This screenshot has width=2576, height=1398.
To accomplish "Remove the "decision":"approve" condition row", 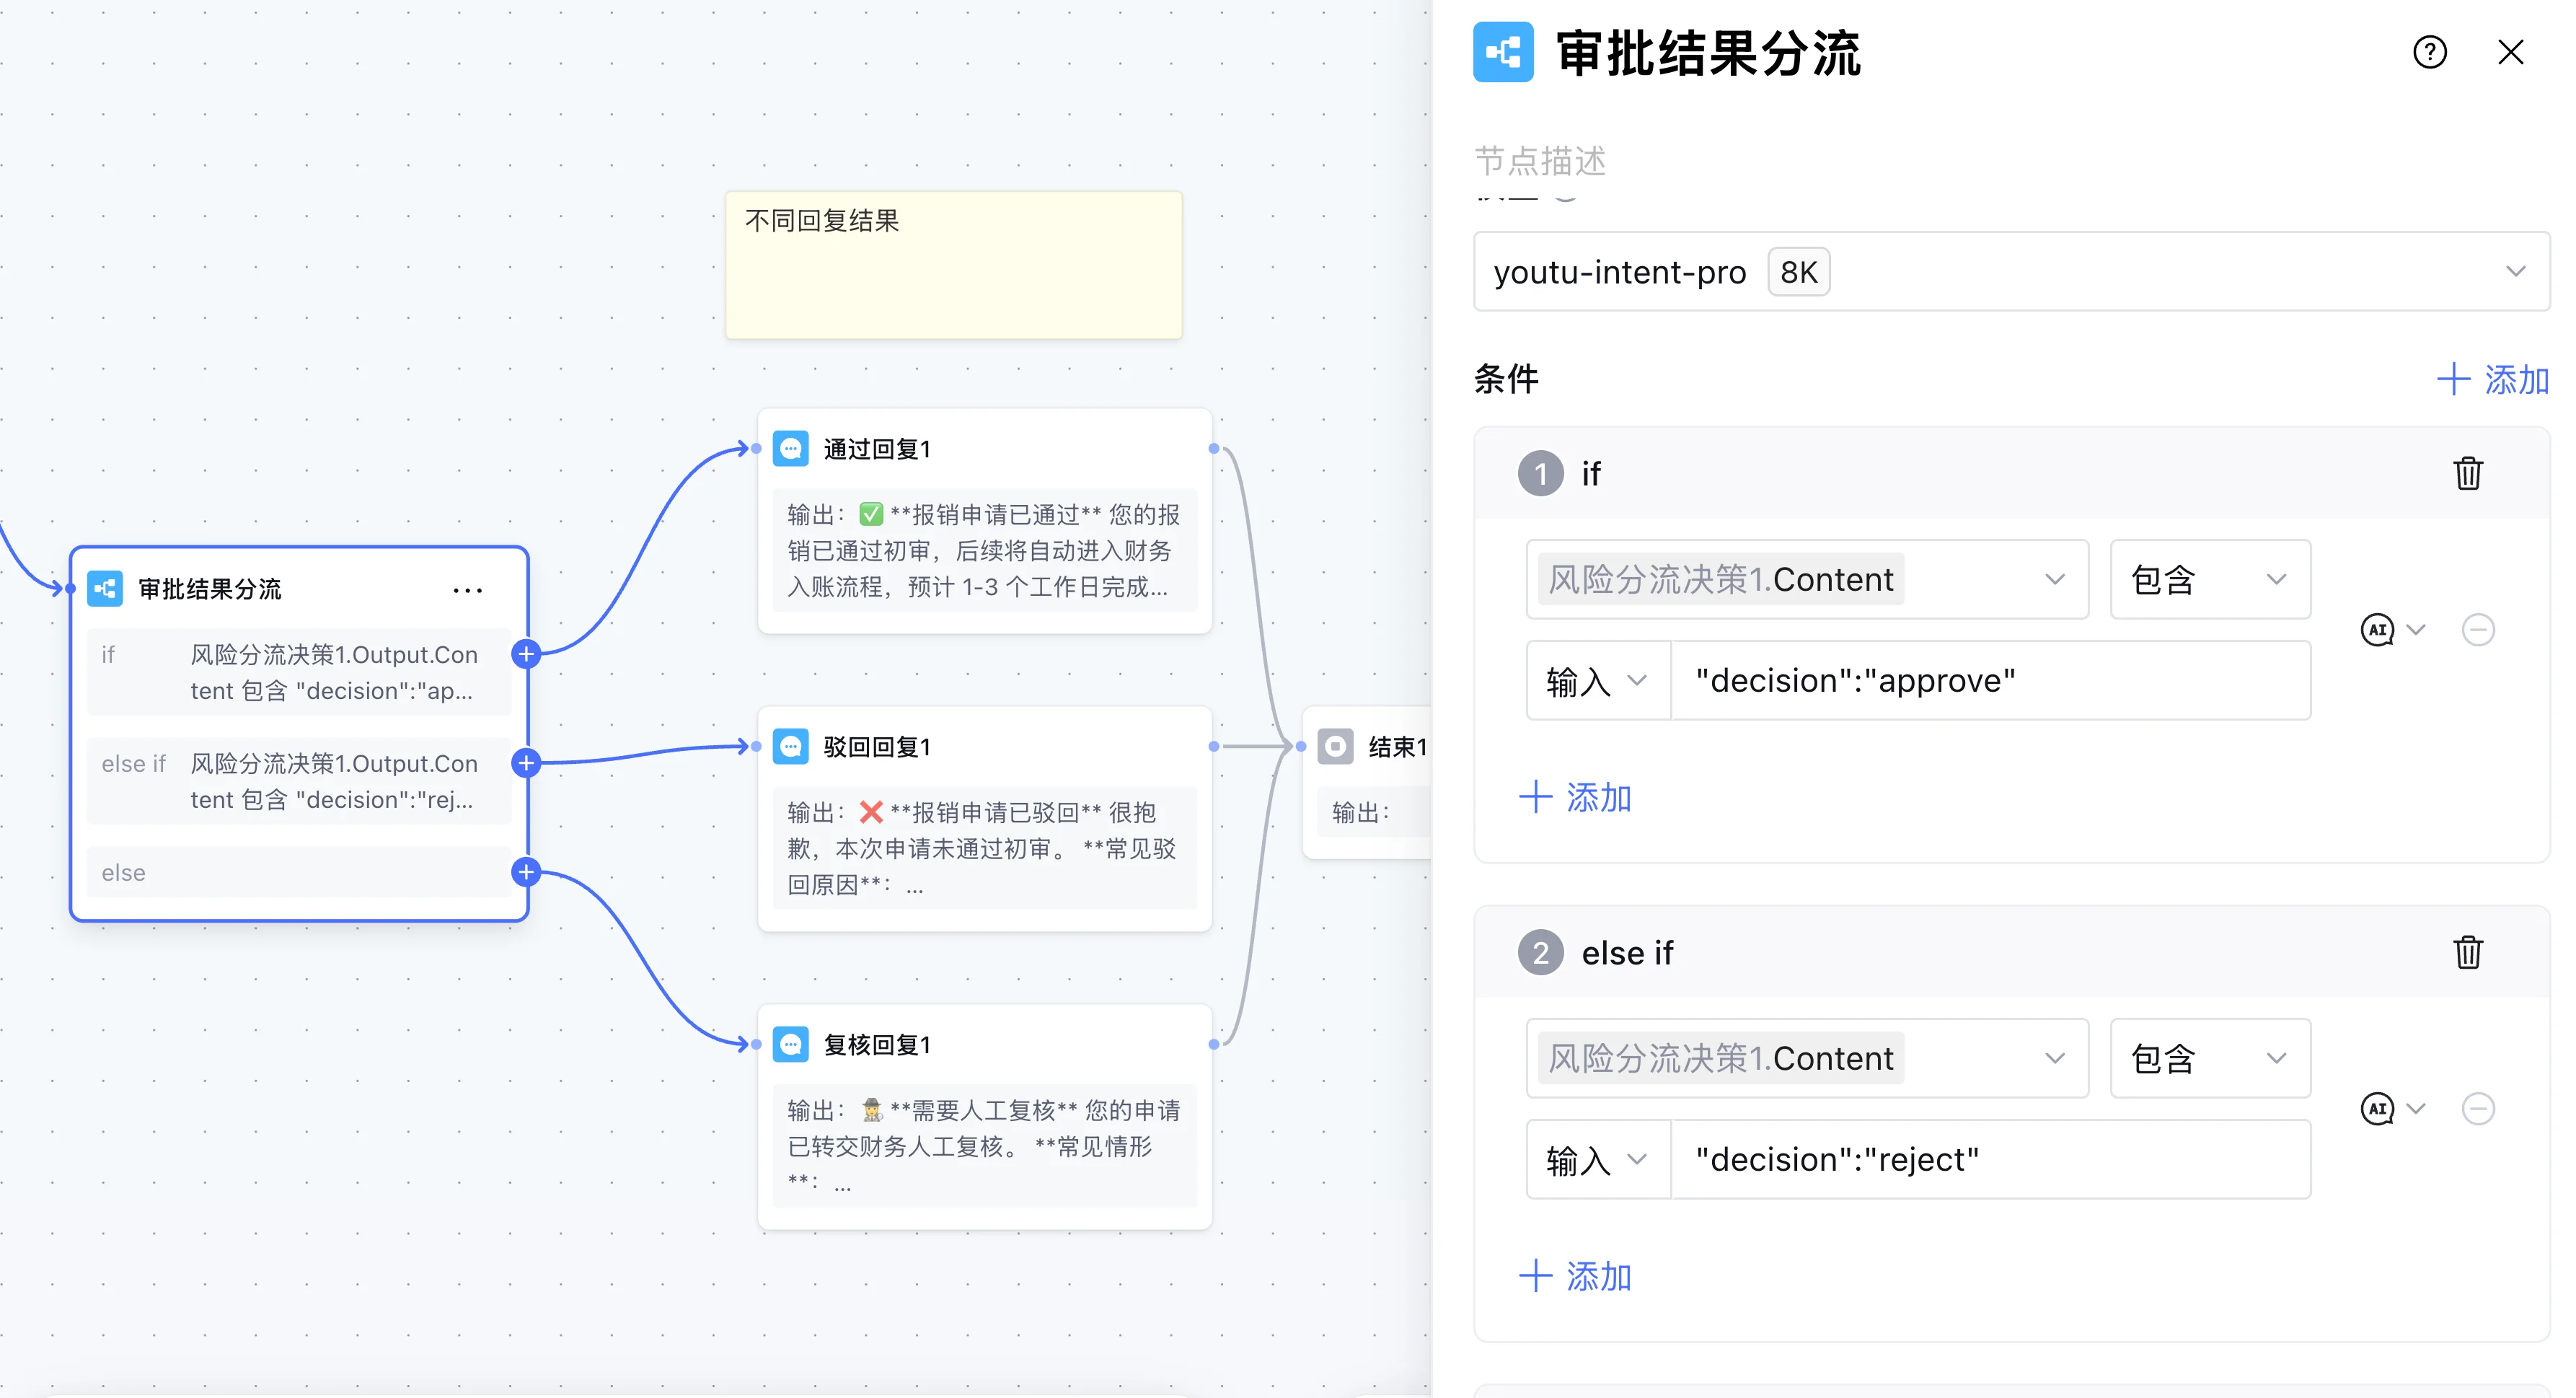I will [x=2478, y=630].
